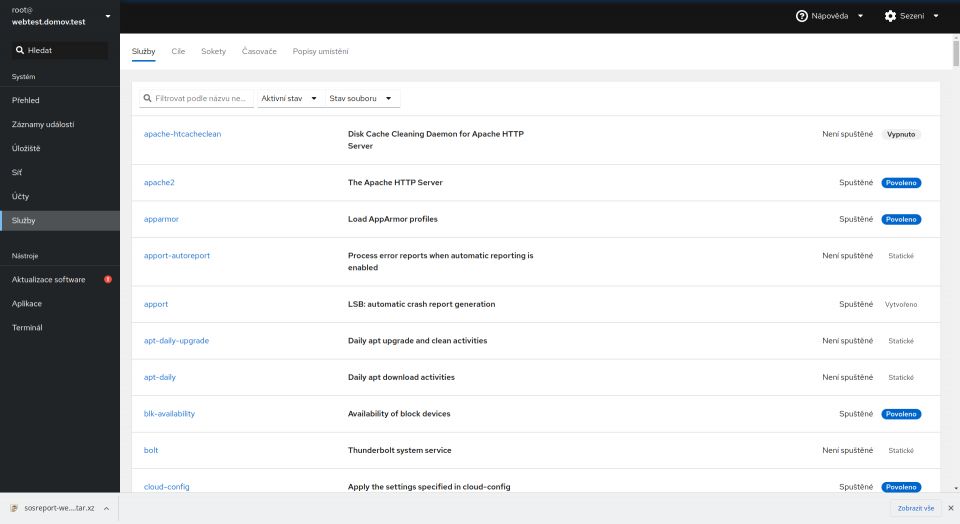Switch to the Popisy umístění tab
This screenshot has height=524, width=960.
[x=320, y=51]
